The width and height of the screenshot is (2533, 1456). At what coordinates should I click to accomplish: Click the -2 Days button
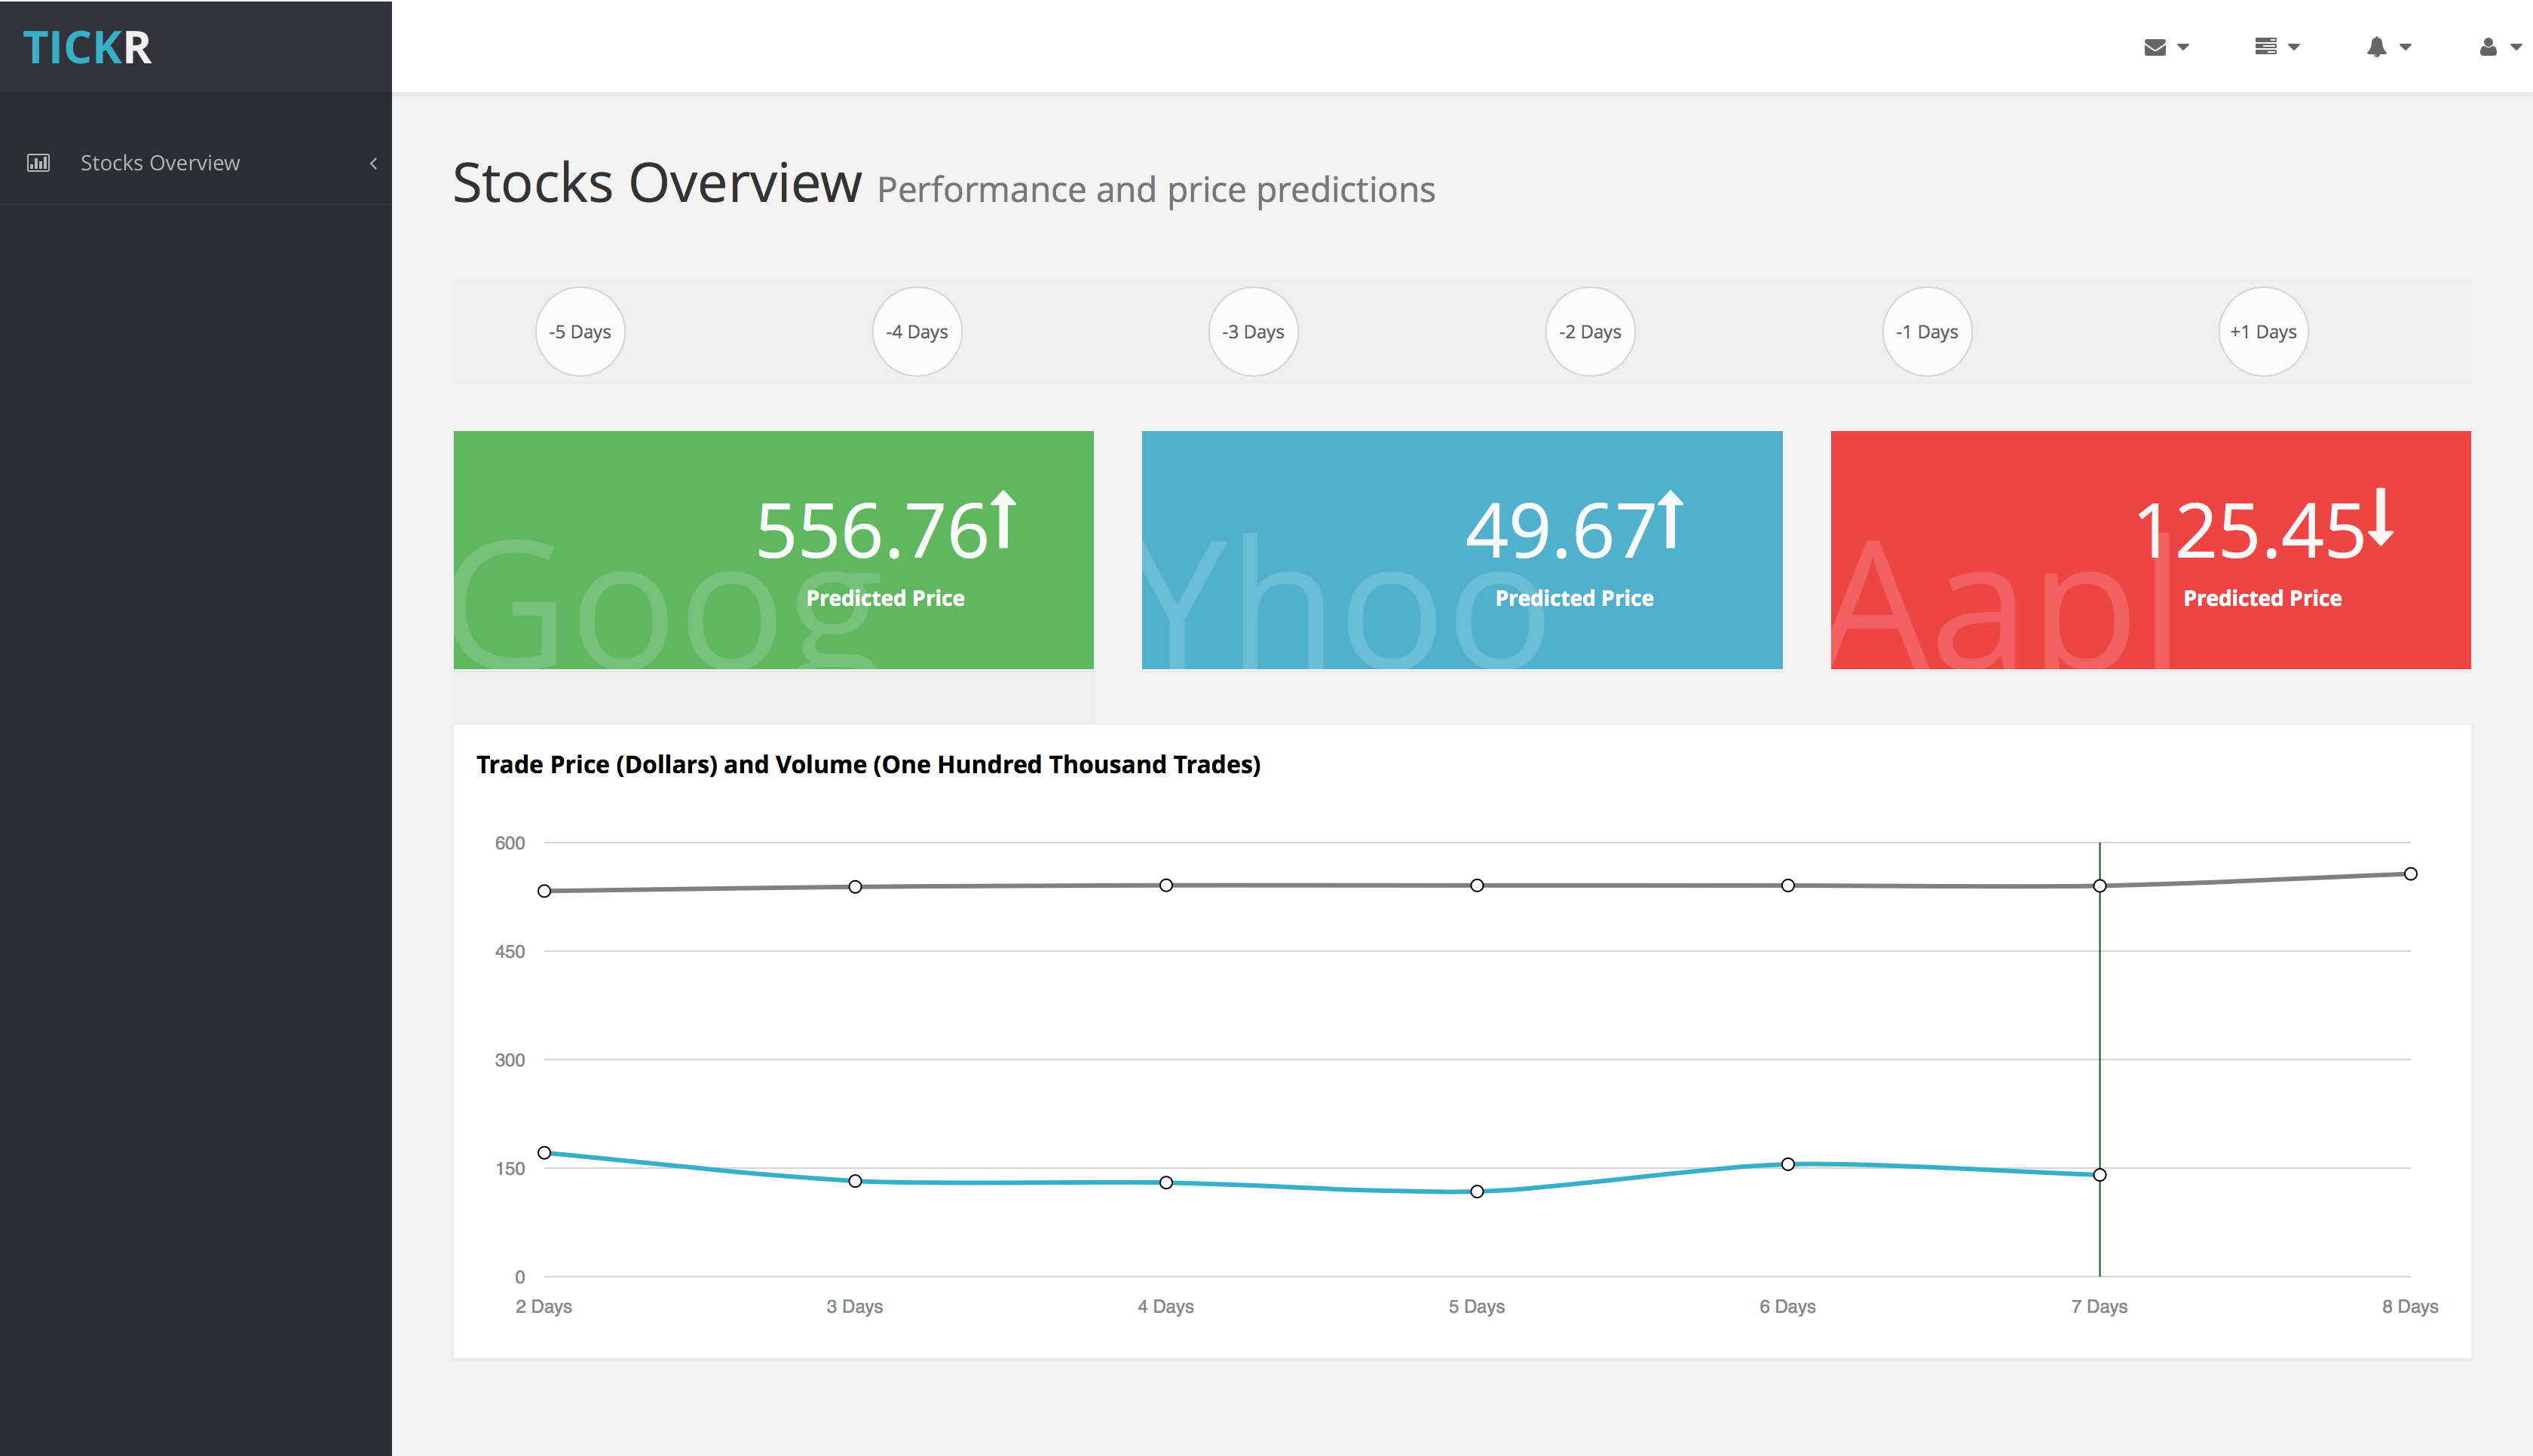[1590, 332]
